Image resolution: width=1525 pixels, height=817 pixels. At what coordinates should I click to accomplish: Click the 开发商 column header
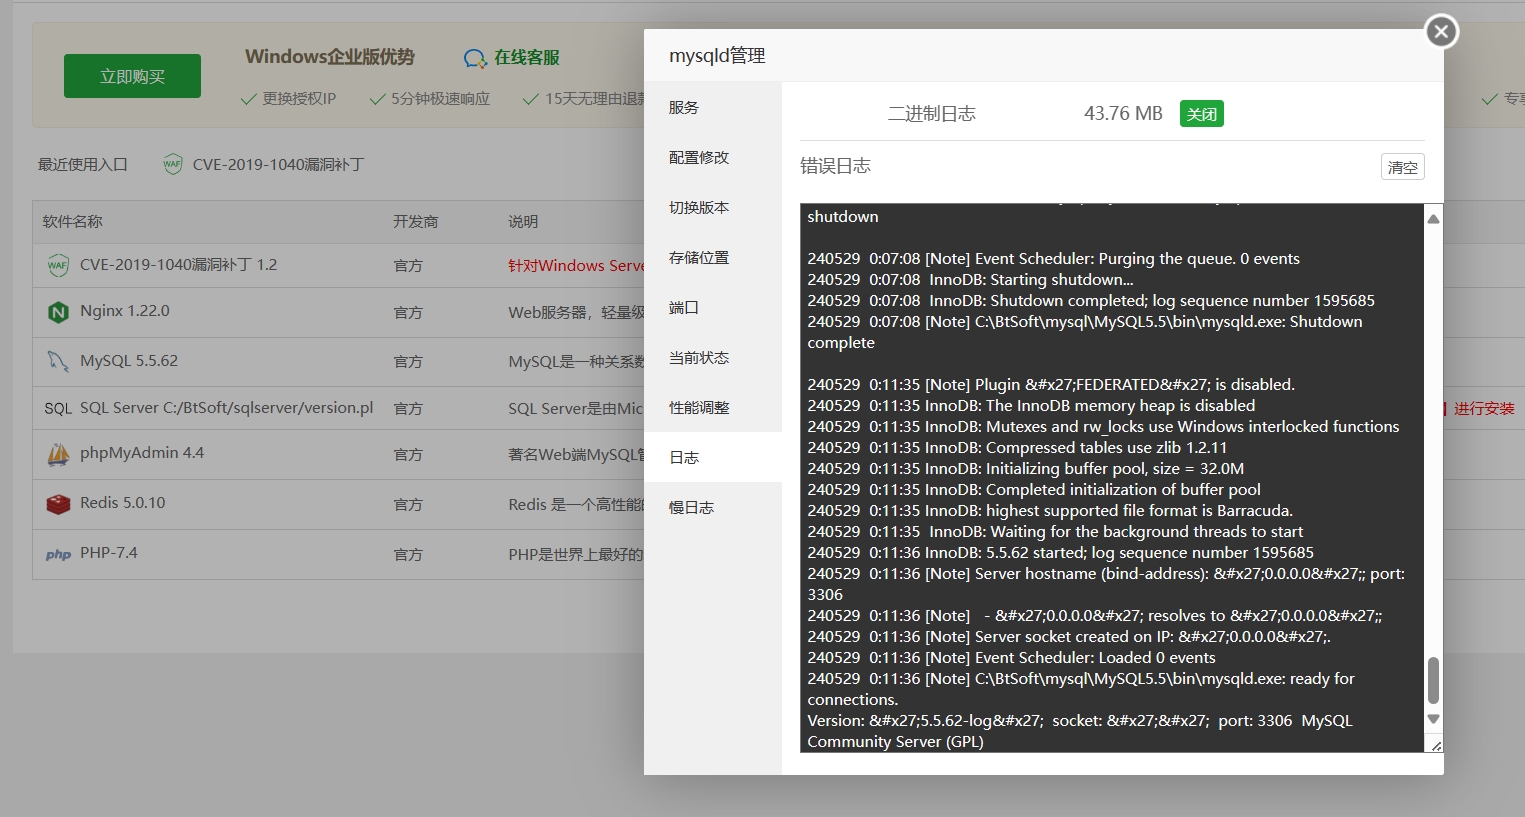(415, 221)
